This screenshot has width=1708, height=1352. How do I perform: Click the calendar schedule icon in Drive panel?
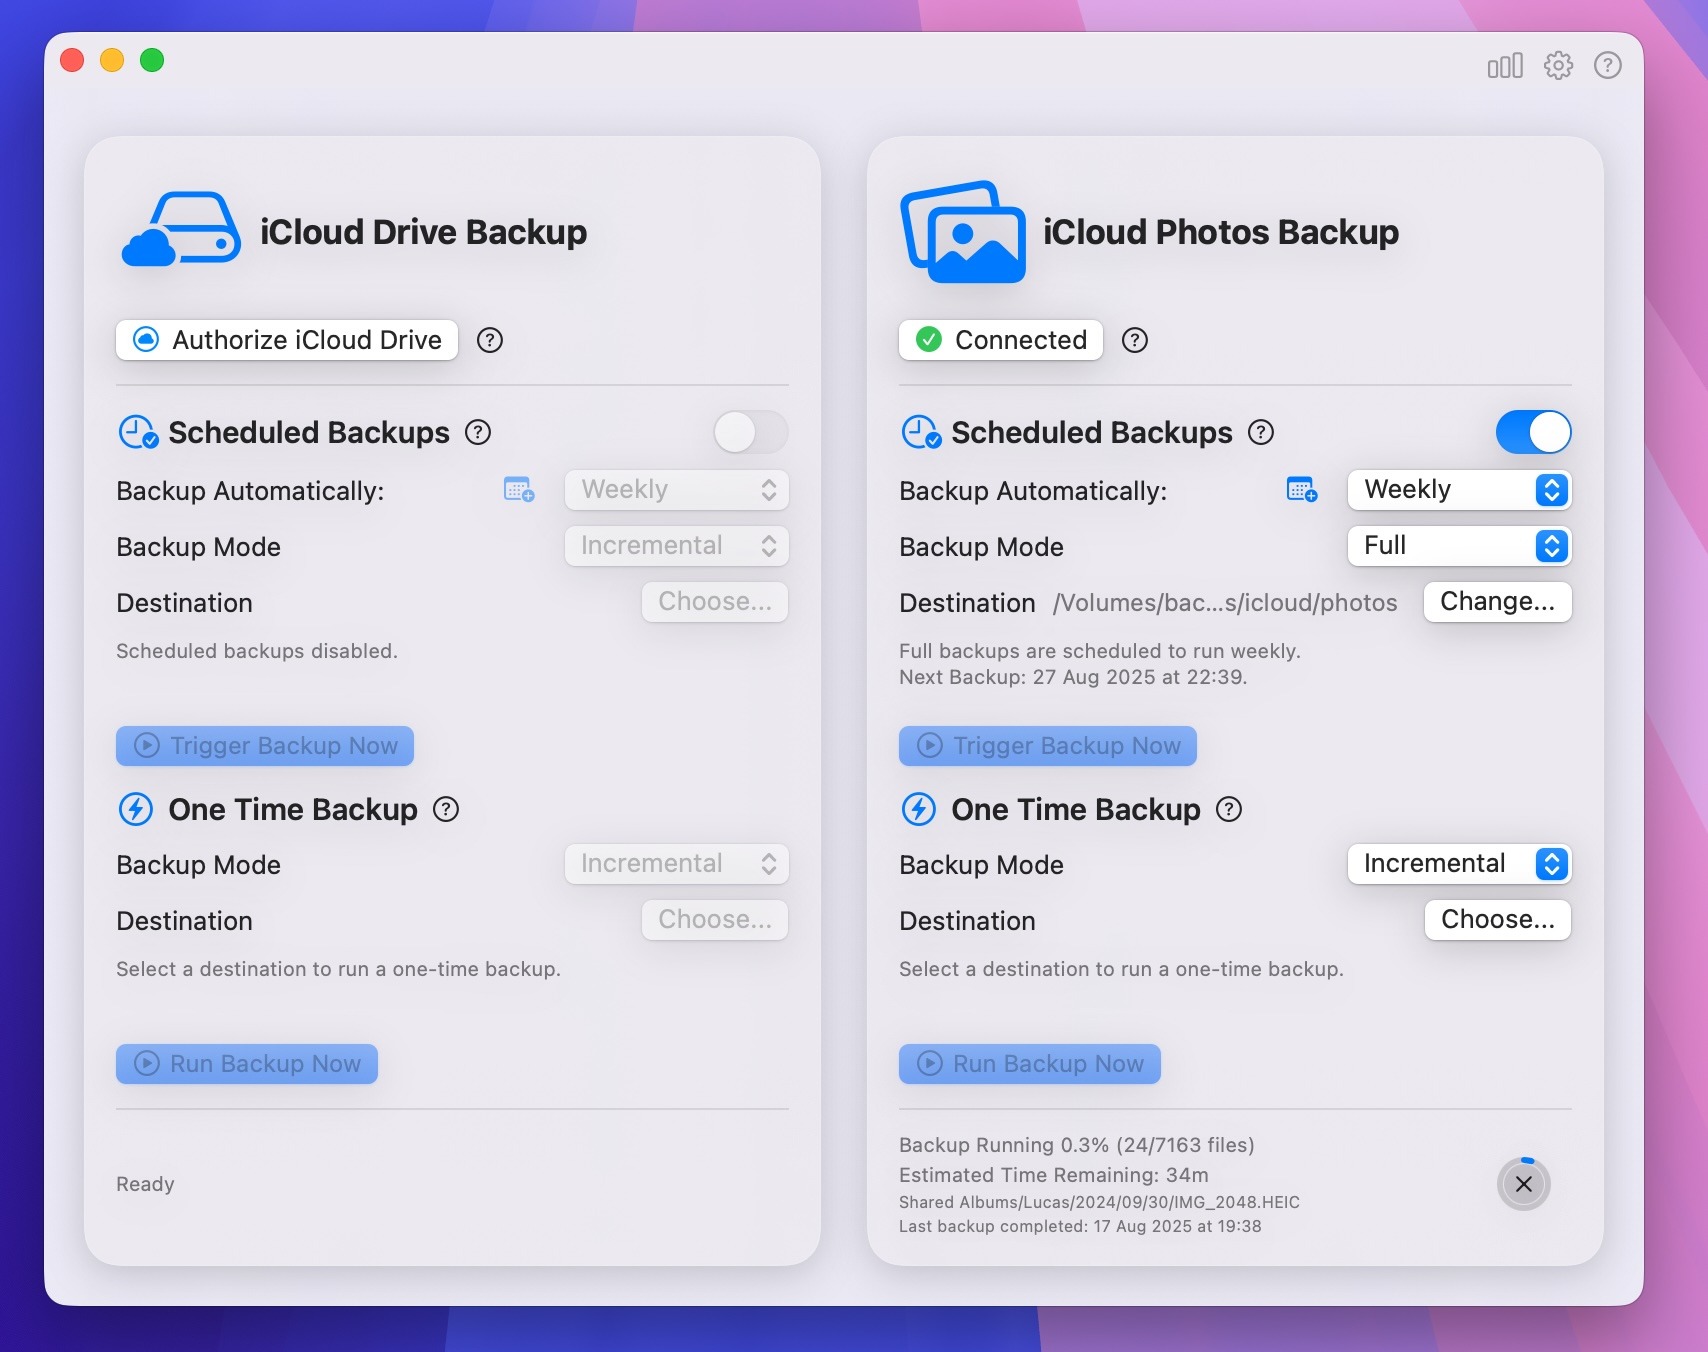[519, 490]
